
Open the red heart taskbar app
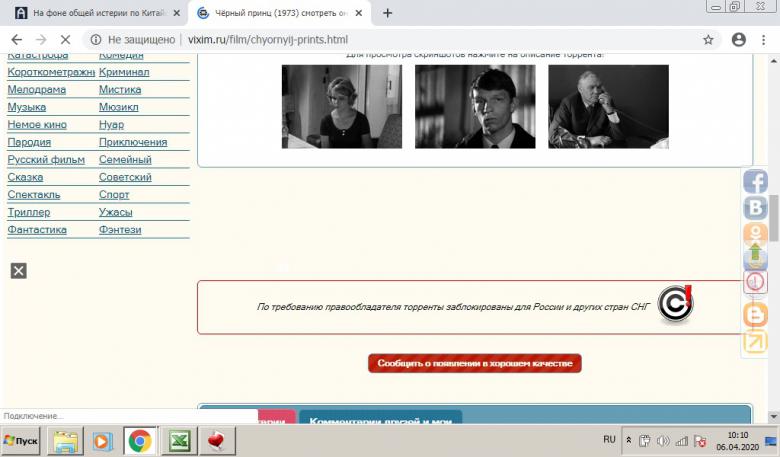216,441
